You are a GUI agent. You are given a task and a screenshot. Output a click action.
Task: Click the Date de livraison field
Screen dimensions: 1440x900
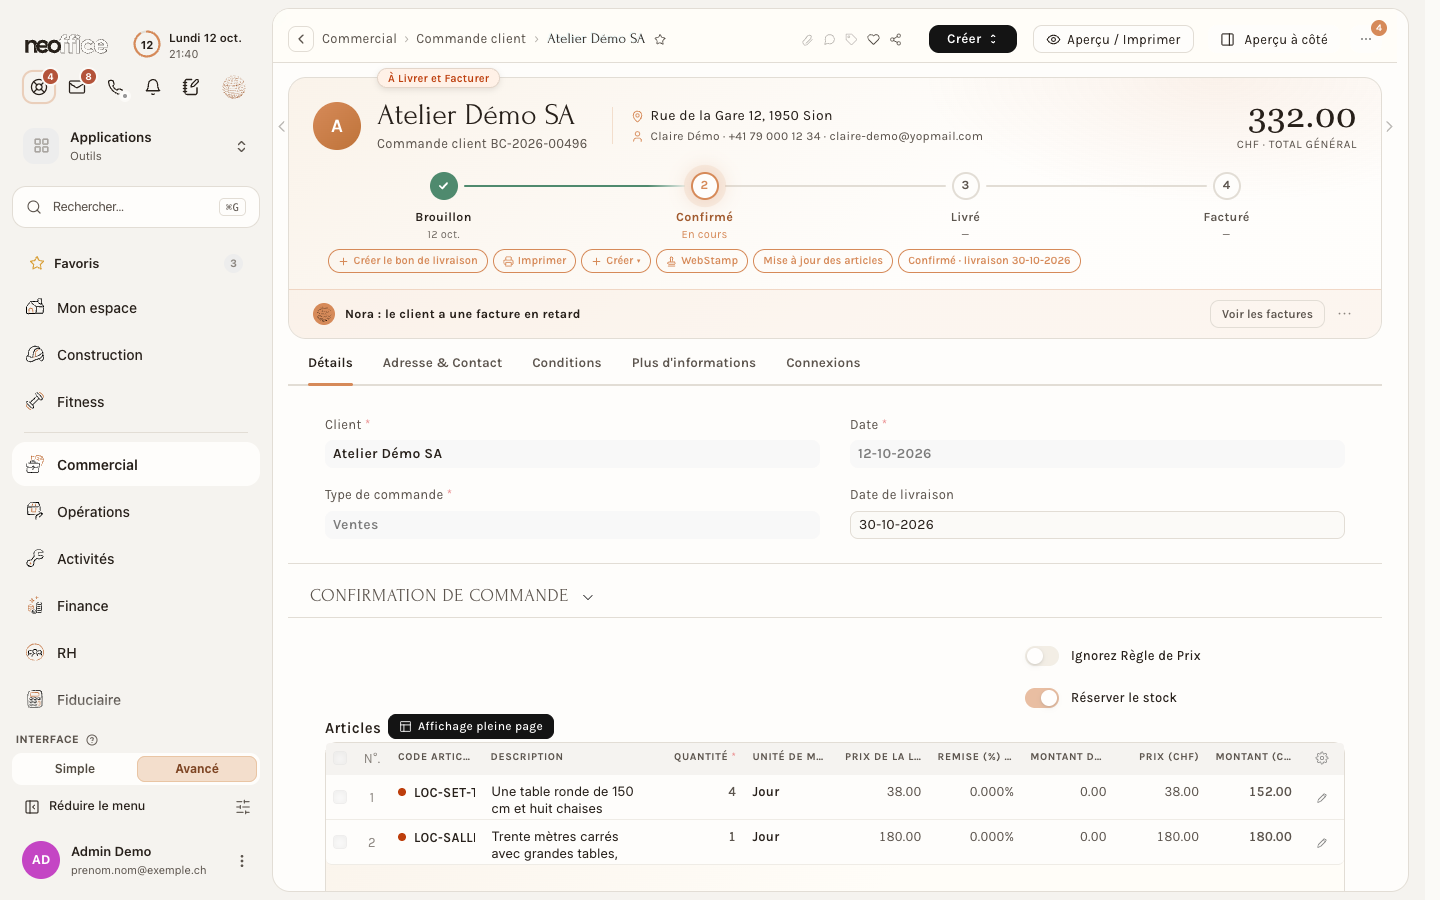point(1097,525)
